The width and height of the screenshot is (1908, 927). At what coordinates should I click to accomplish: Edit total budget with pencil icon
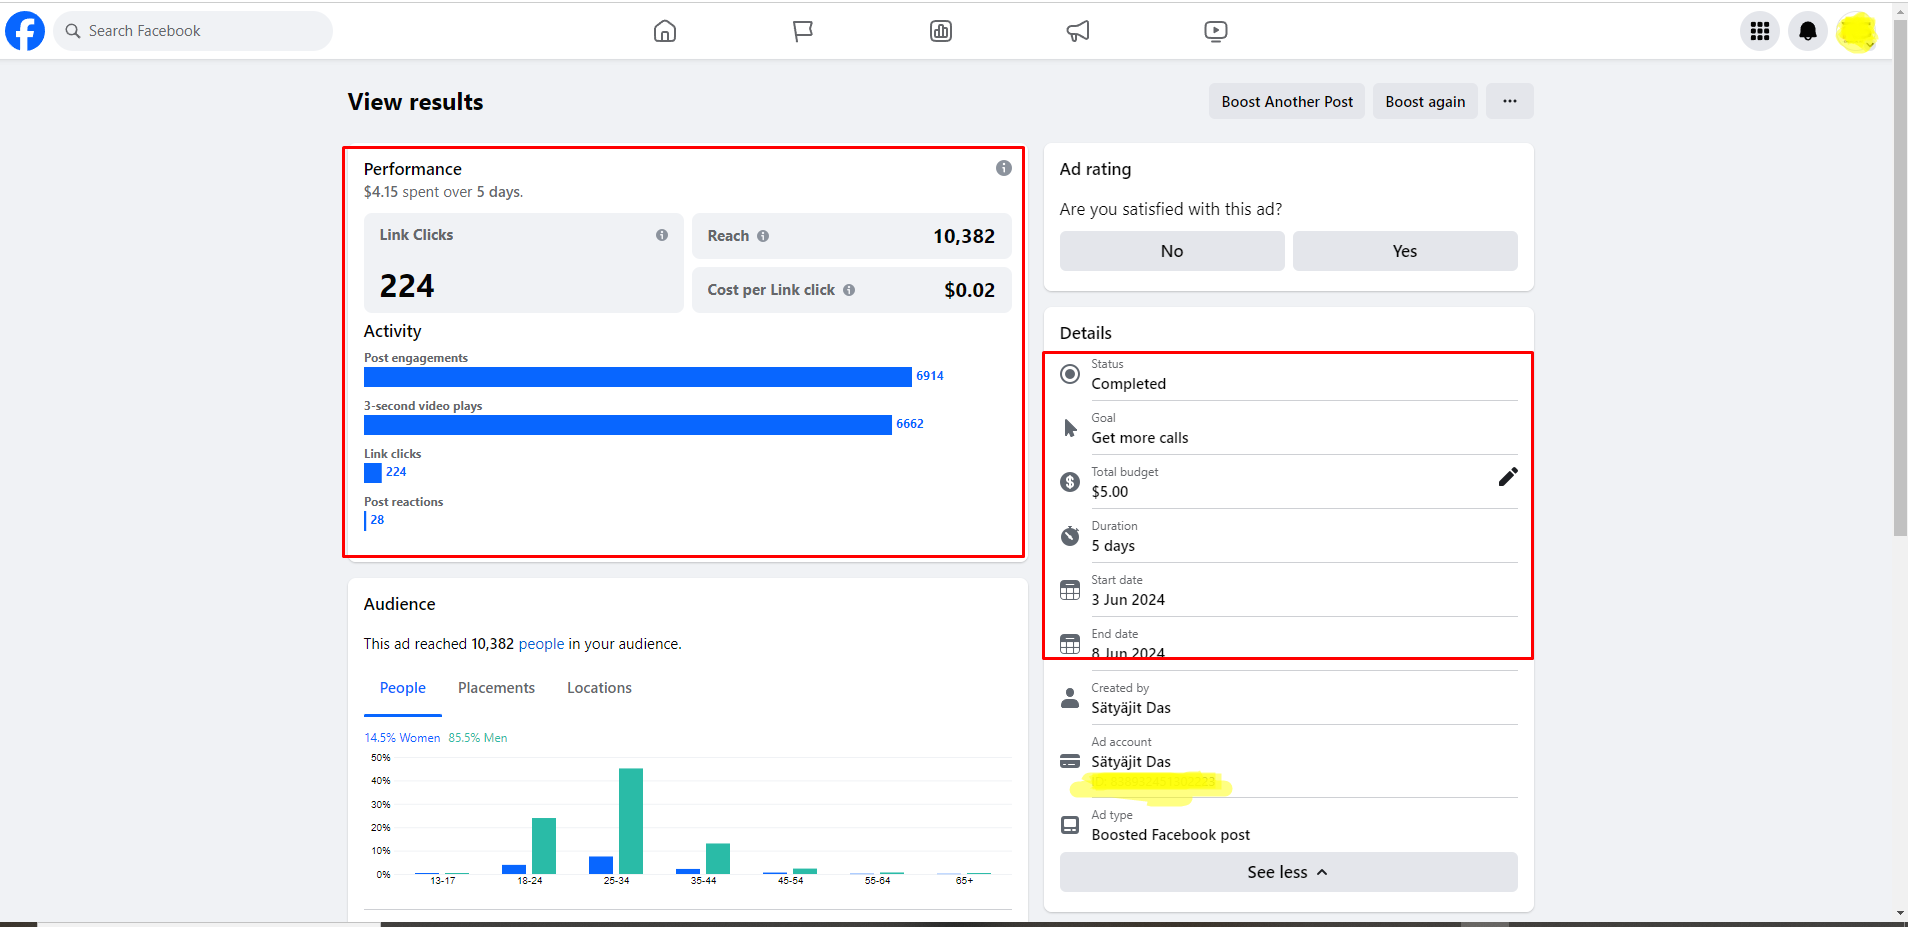point(1508,477)
